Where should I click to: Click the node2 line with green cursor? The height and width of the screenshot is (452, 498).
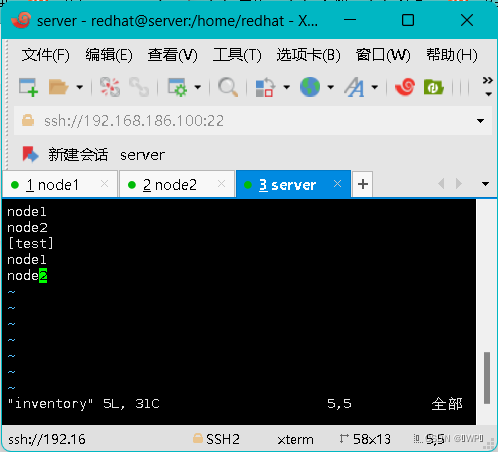point(27,276)
